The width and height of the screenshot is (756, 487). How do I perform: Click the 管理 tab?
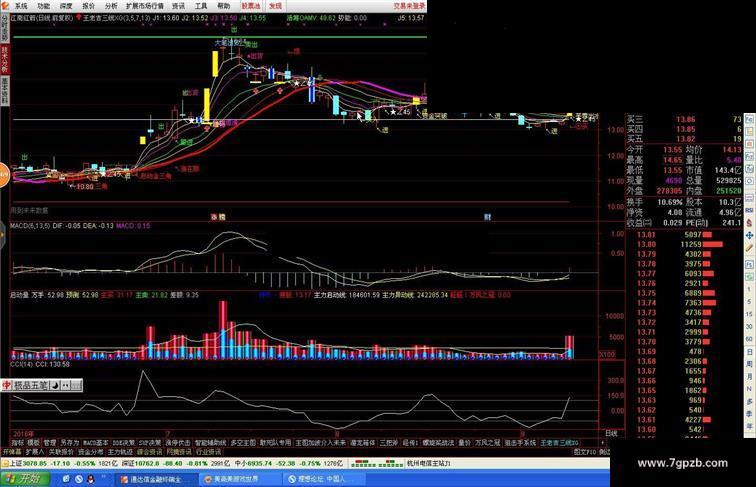coord(50,443)
